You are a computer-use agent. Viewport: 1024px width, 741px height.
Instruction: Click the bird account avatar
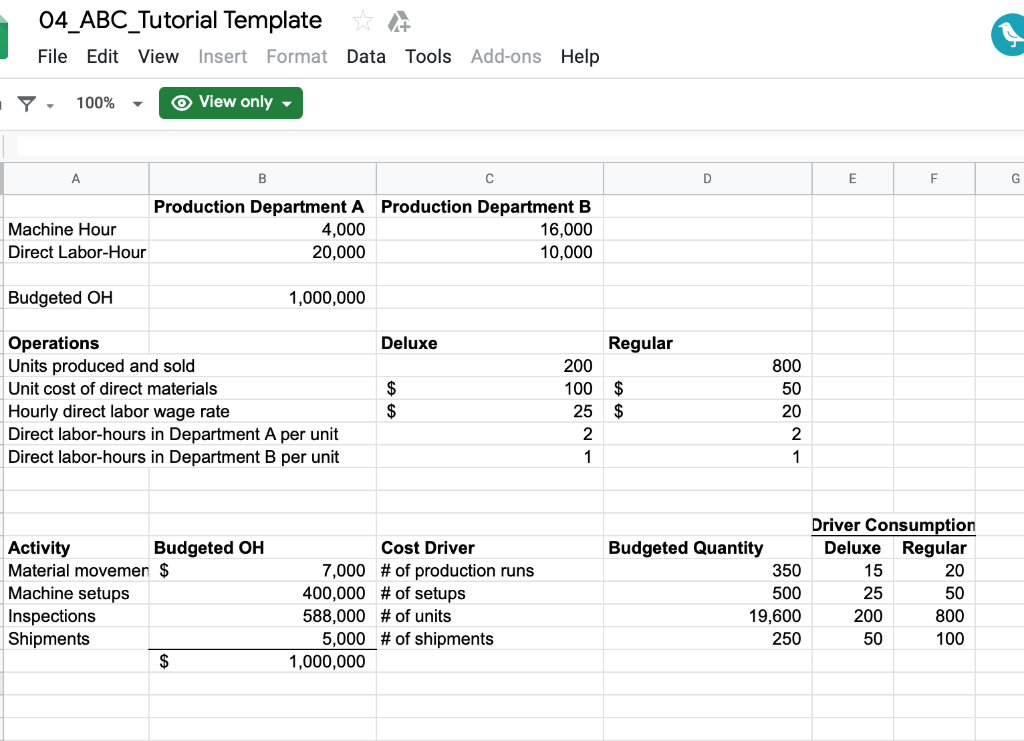click(1008, 34)
